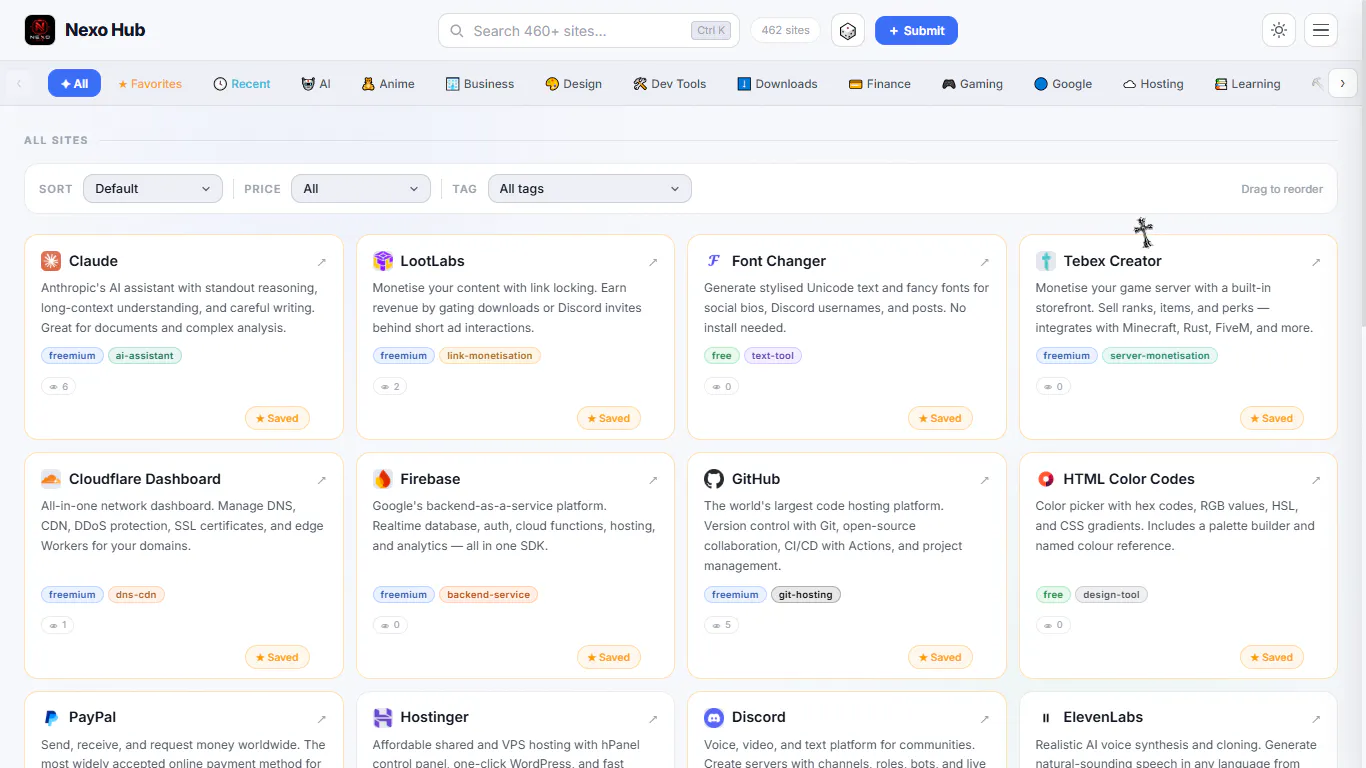
Task: Click the Cloudflare Dashboard logo icon
Action: click(x=51, y=479)
